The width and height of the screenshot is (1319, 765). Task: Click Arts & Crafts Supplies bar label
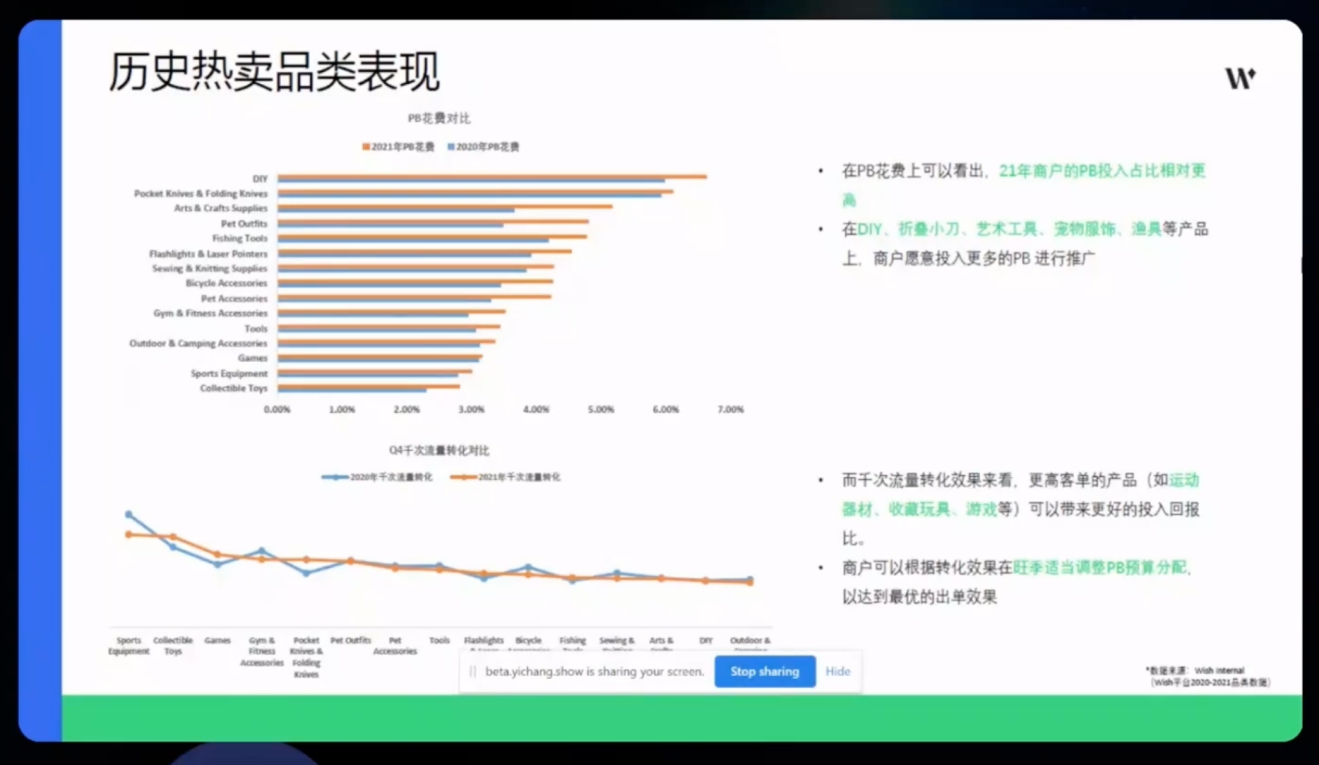tap(221, 209)
